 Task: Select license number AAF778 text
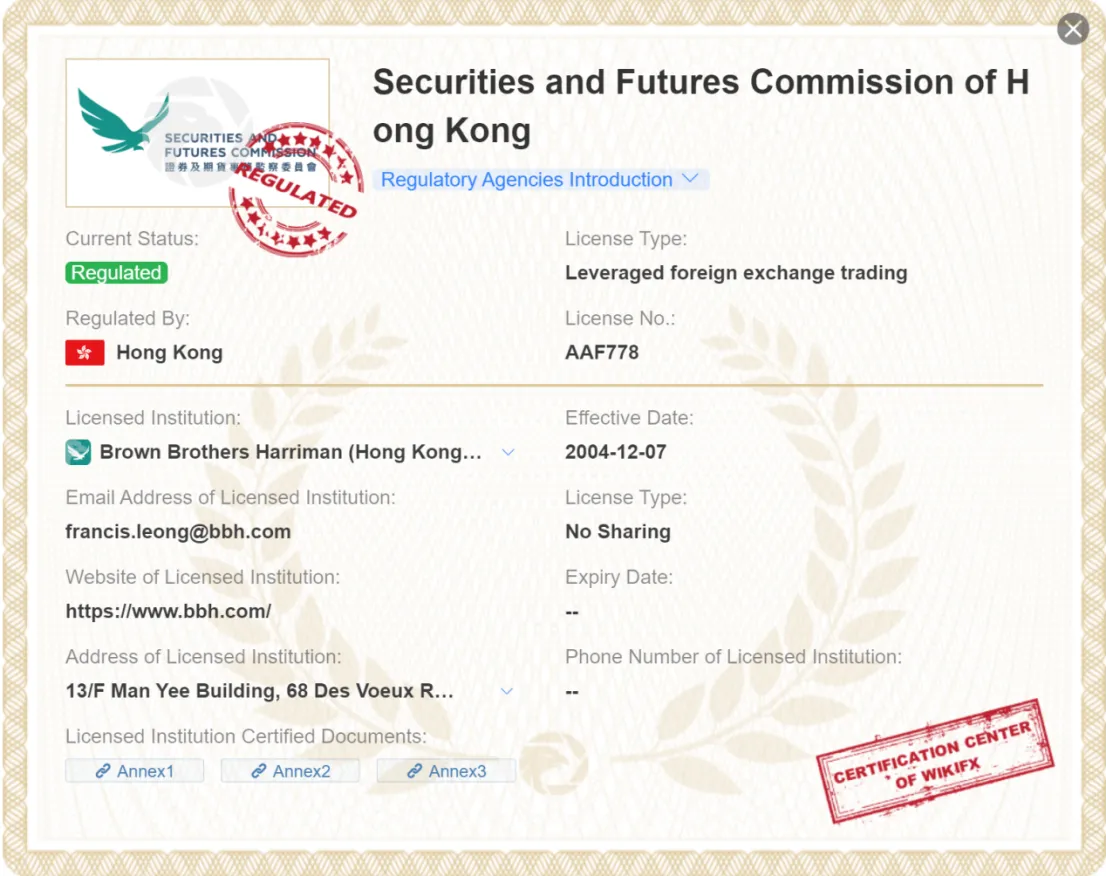[x=602, y=352]
